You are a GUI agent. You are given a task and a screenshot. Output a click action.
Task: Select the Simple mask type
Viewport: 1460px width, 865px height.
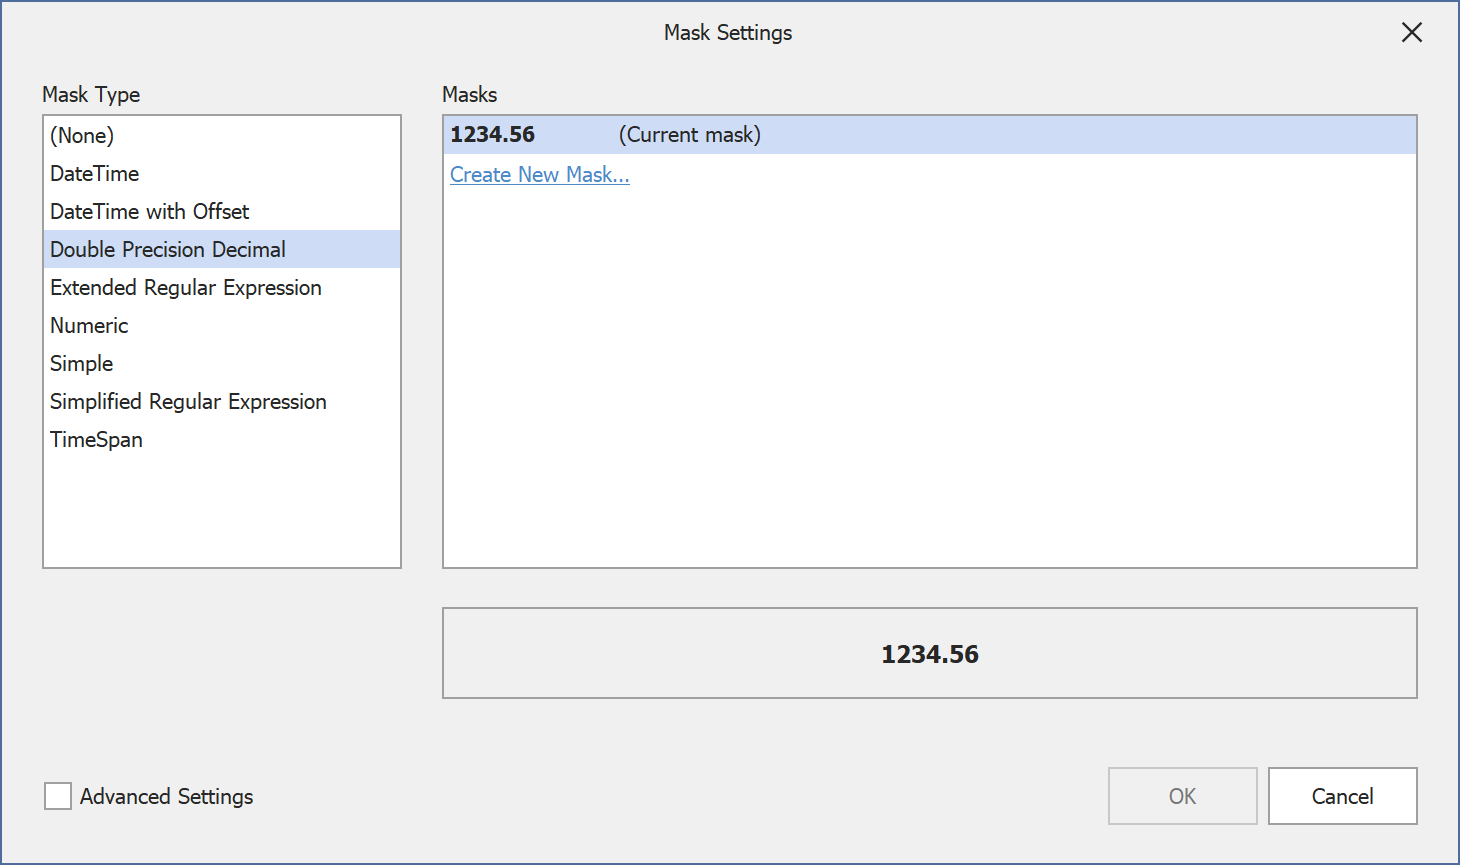click(x=82, y=363)
